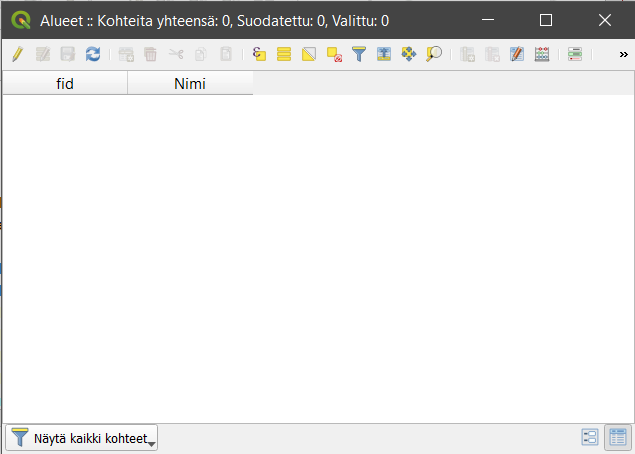Zoom map to selected rows

434,54
